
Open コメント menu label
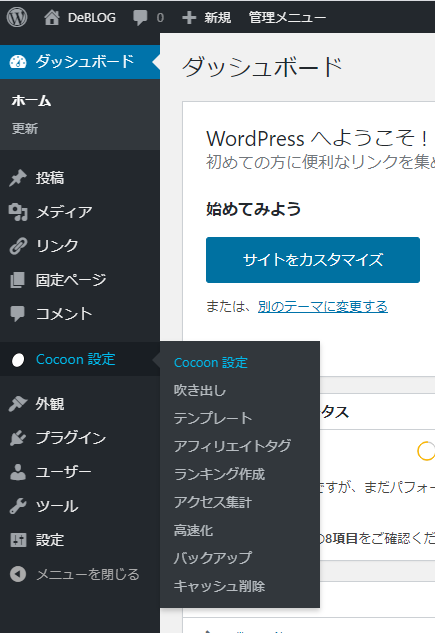click(x=64, y=314)
